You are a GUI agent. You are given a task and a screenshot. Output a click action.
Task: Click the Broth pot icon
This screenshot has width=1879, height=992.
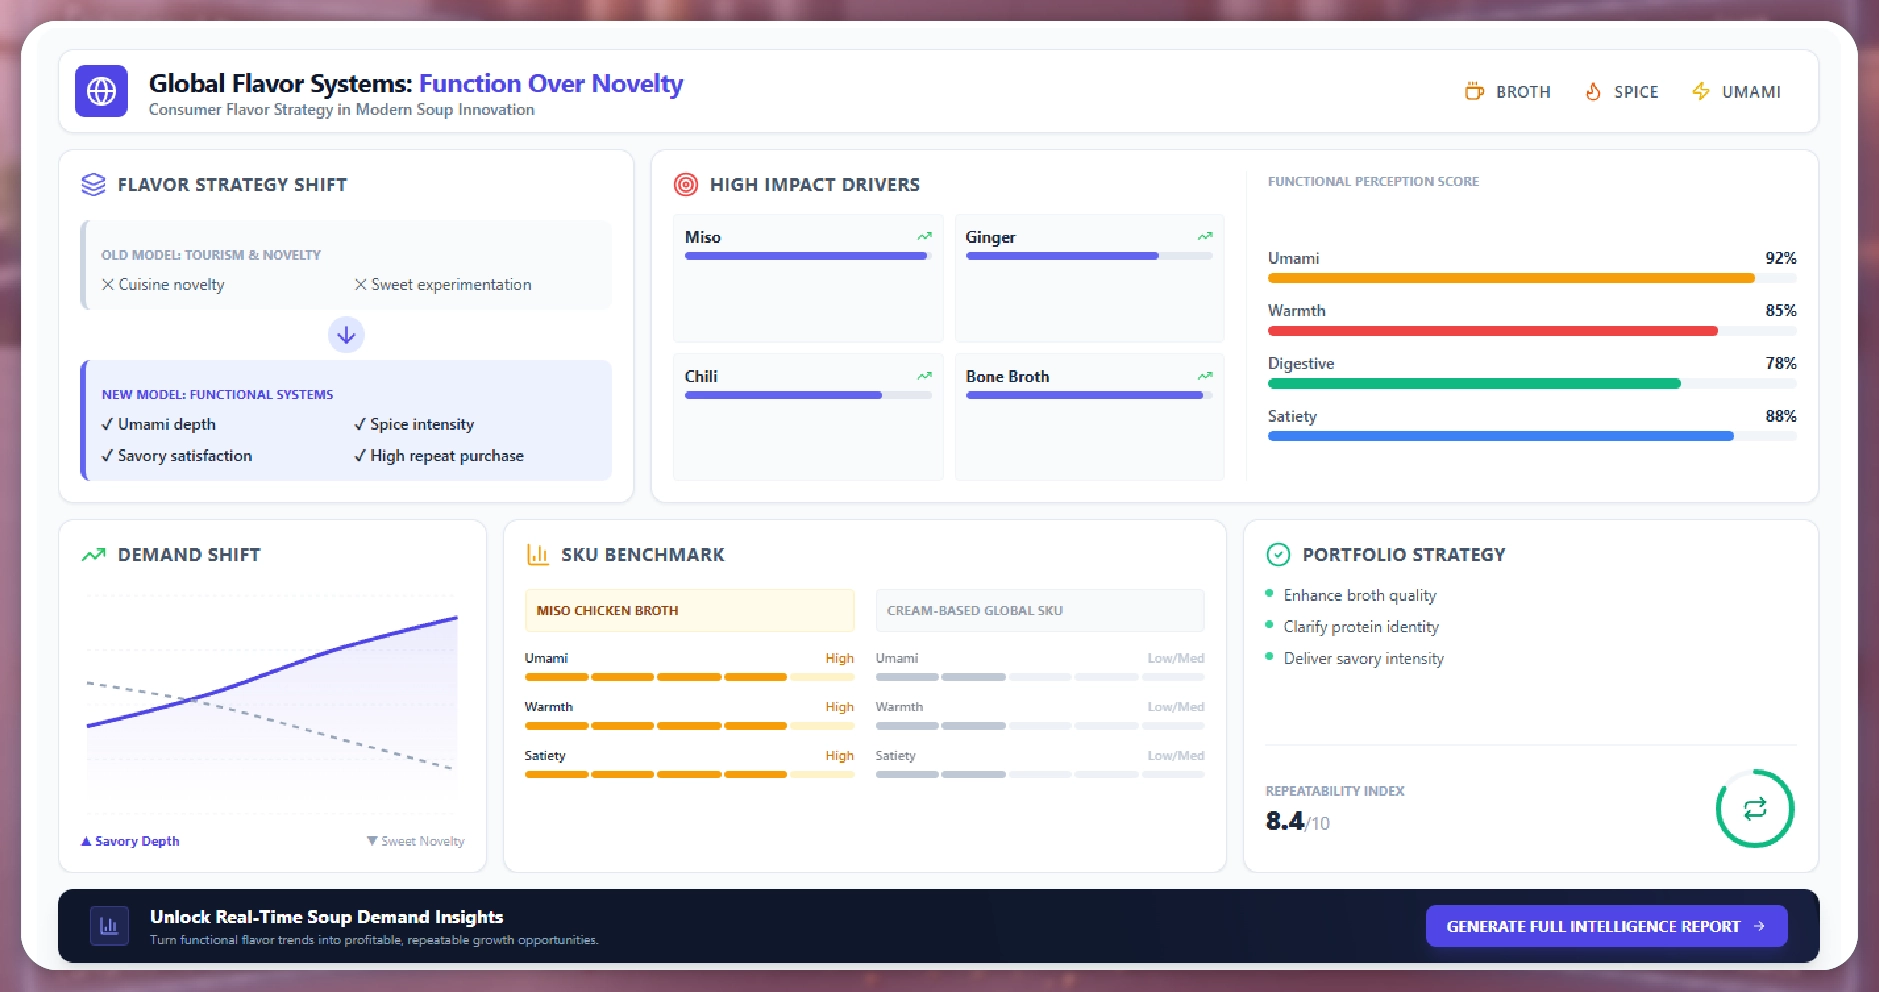pyautogui.click(x=1474, y=91)
